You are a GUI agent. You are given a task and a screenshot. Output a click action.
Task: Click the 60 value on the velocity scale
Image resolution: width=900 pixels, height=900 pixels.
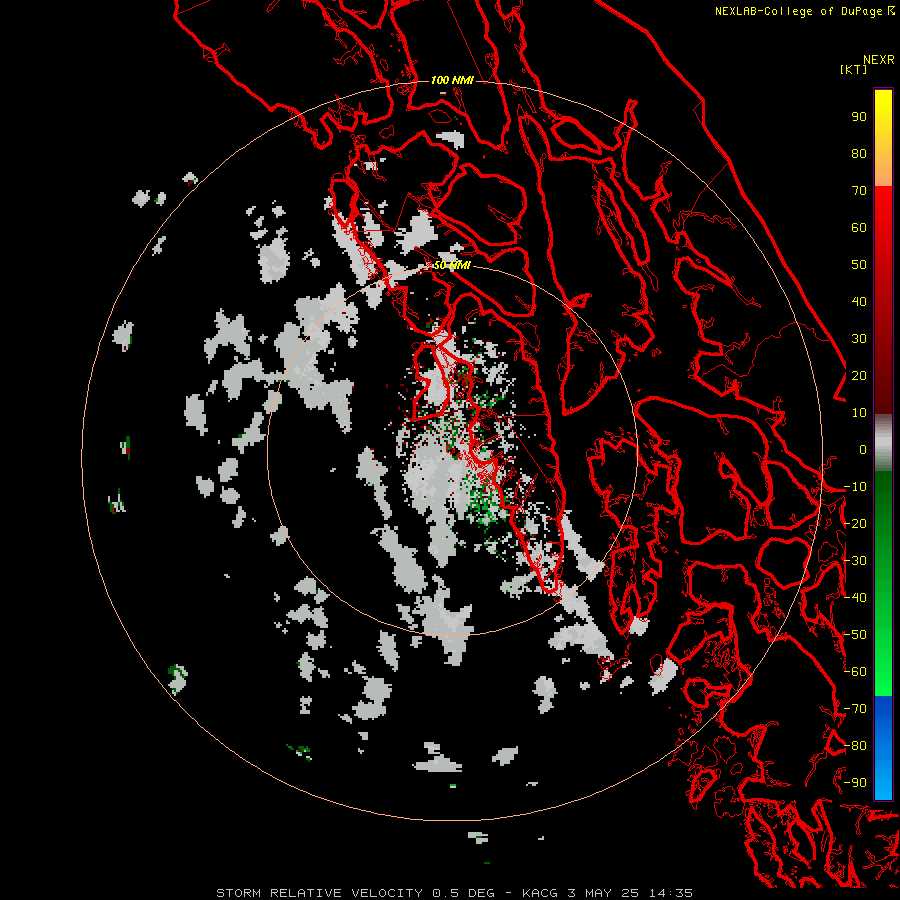click(x=859, y=228)
